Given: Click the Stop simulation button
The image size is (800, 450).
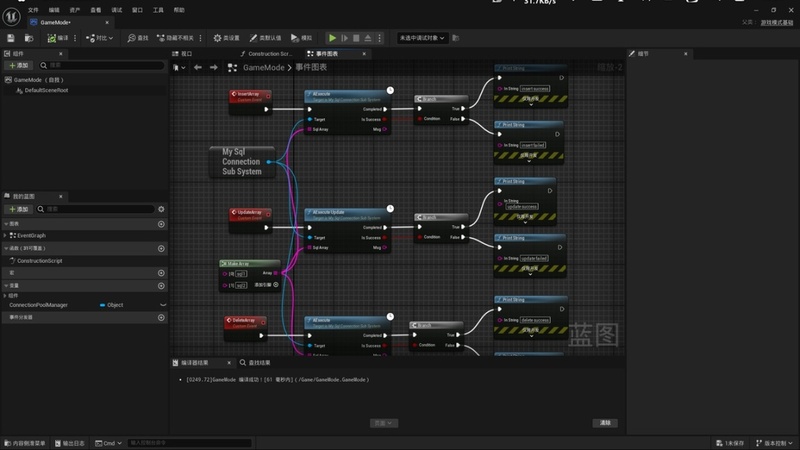Looking at the screenshot, I should (x=356, y=38).
